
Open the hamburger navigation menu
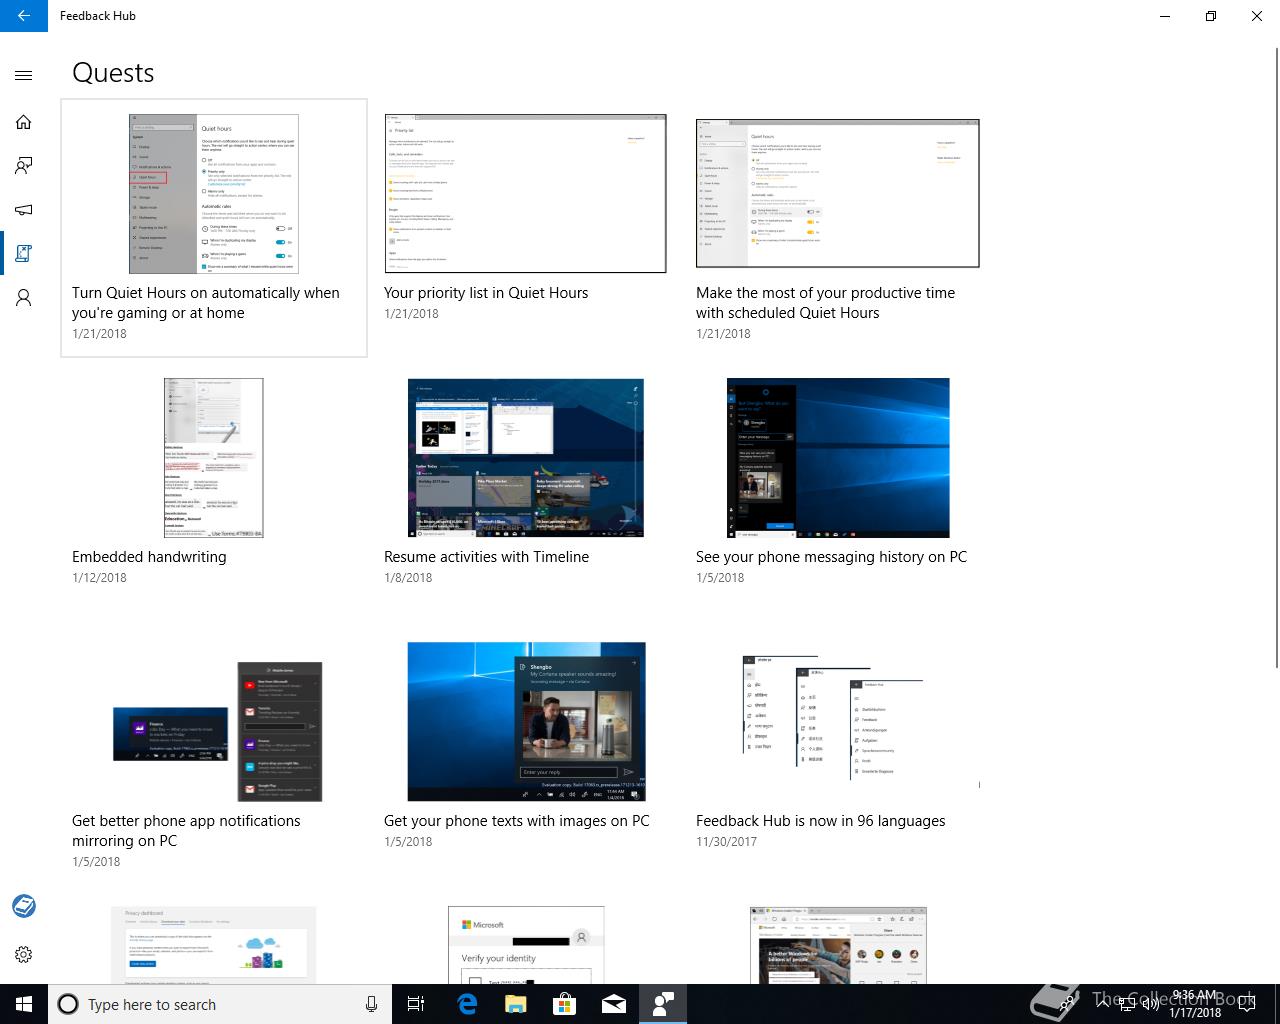tap(24, 75)
